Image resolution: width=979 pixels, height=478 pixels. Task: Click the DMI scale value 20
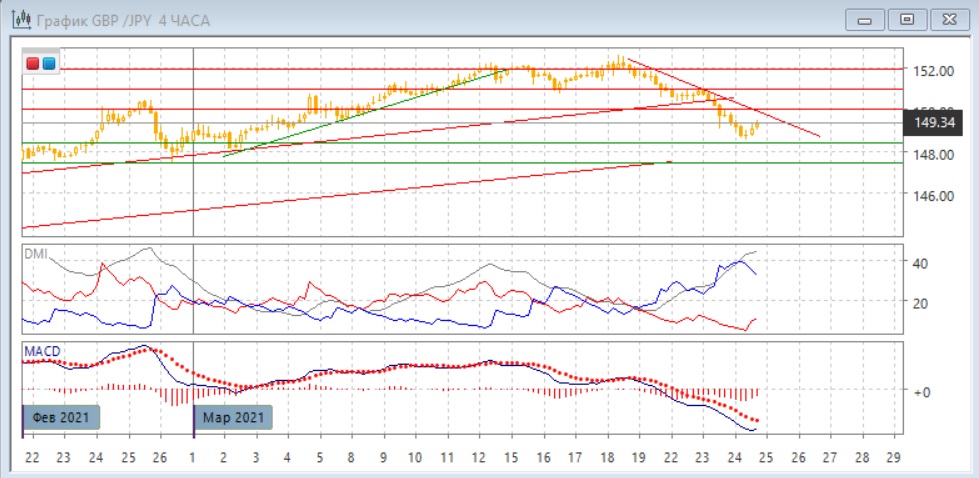pyautogui.click(x=923, y=303)
